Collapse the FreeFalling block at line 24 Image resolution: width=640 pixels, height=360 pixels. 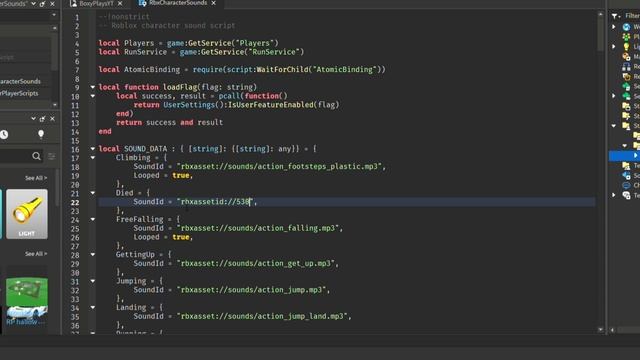pyautogui.click(x=93, y=219)
